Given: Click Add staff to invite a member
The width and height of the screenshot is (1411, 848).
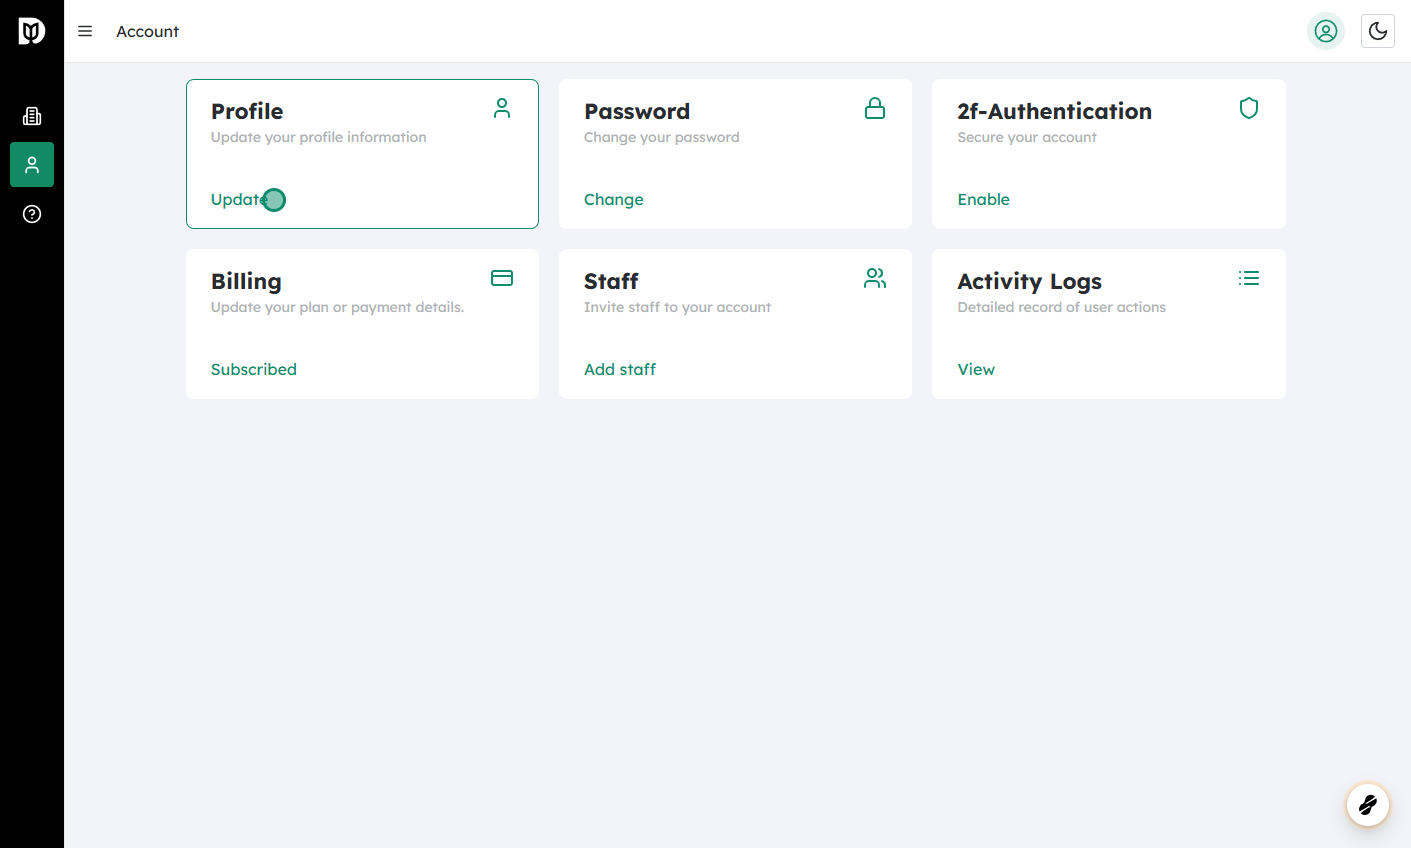Looking at the screenshot, I should 620,369.
